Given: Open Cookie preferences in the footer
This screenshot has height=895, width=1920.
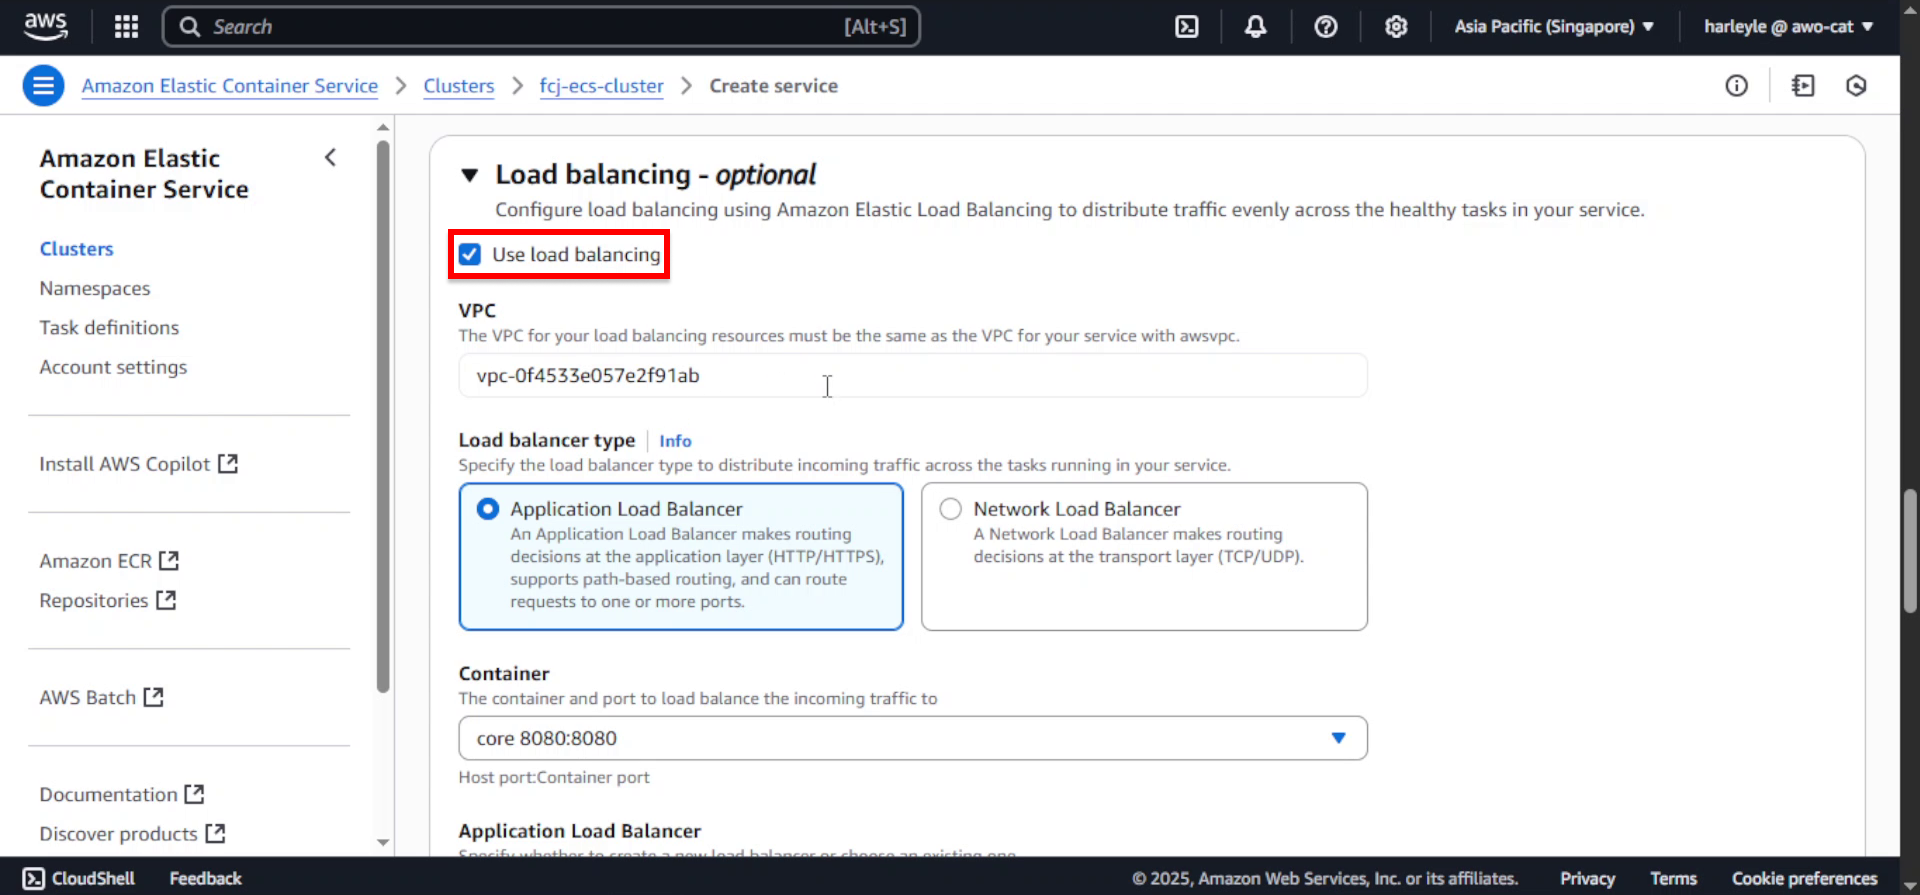Looking at the screenshot, I should point(1804,878).
